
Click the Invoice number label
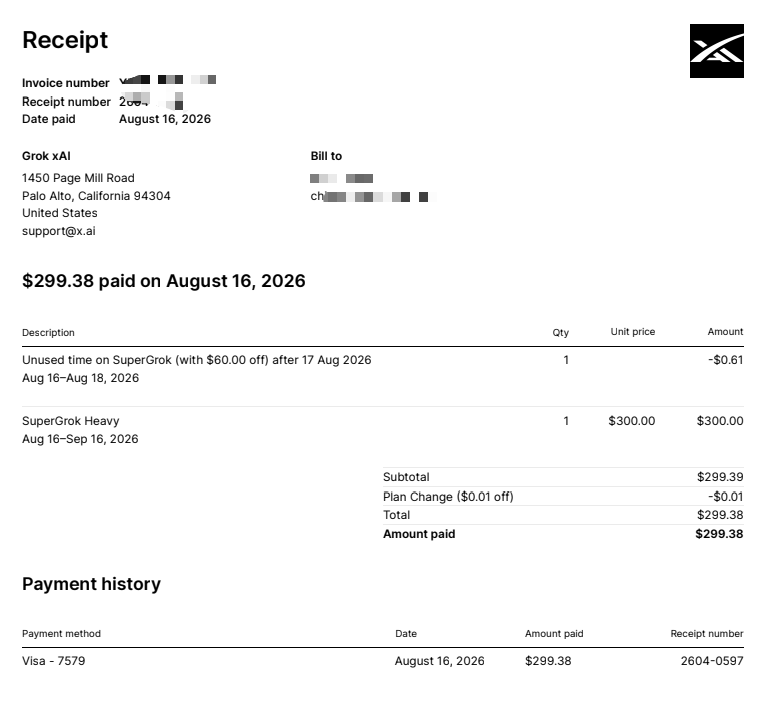(x=65, y=83)
